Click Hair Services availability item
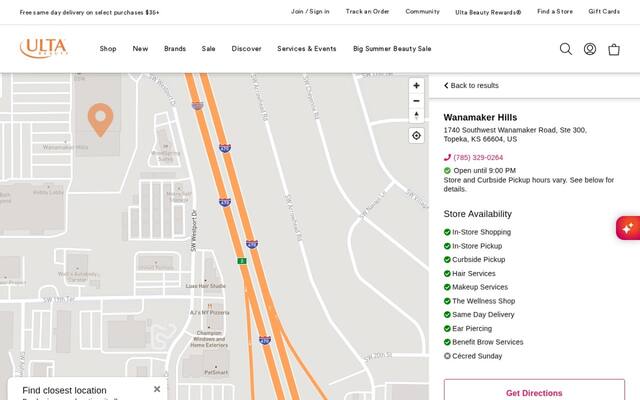The image size is (640, 400). click(470, 273)
